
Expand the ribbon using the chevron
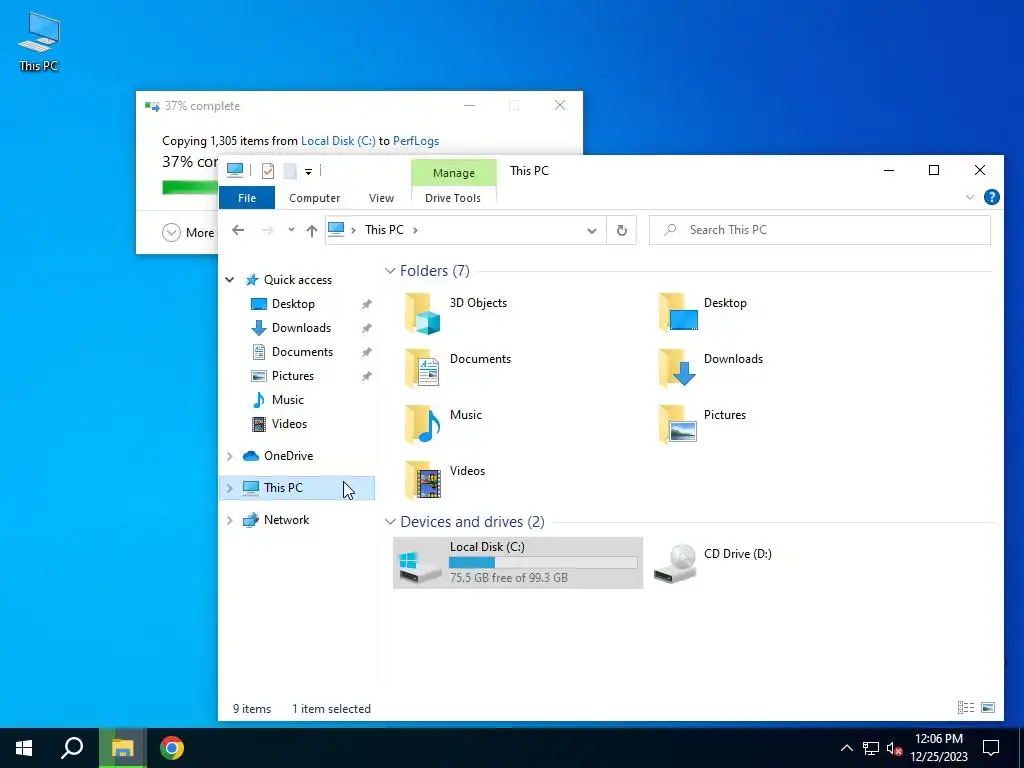tap(970, 197)
